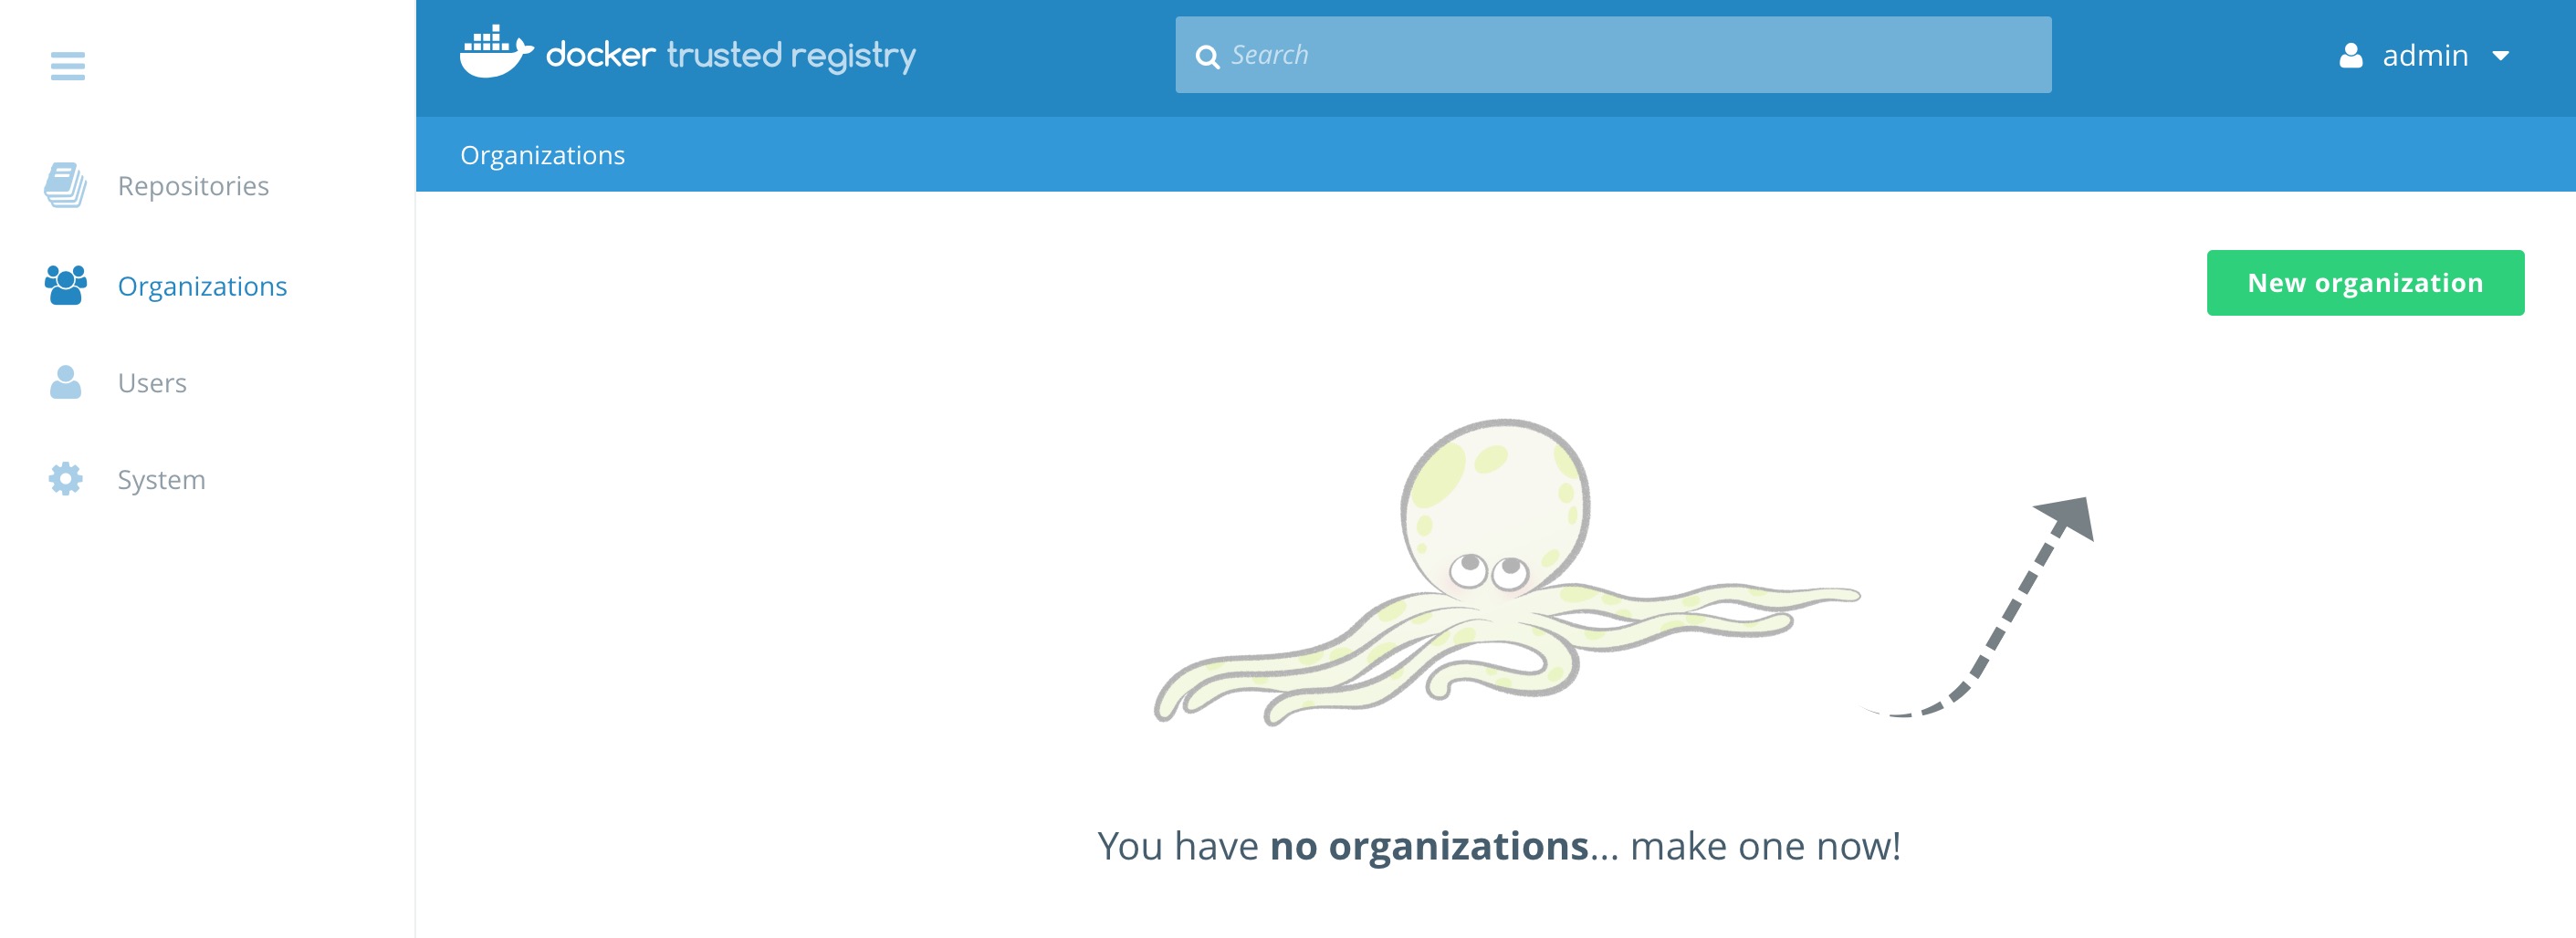Focus the Search input field
This screenshot has height=938, width=2576.
(1613, 55)
